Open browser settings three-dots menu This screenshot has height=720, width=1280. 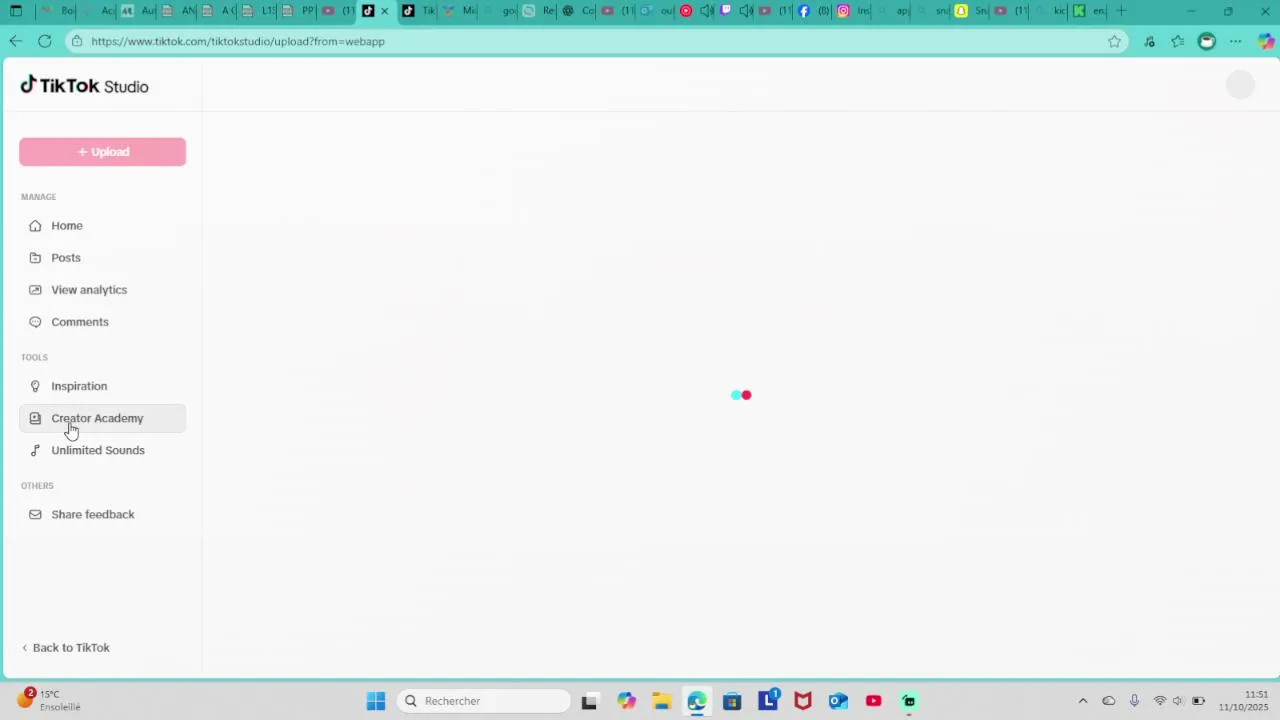click(x=1236, y=41)
